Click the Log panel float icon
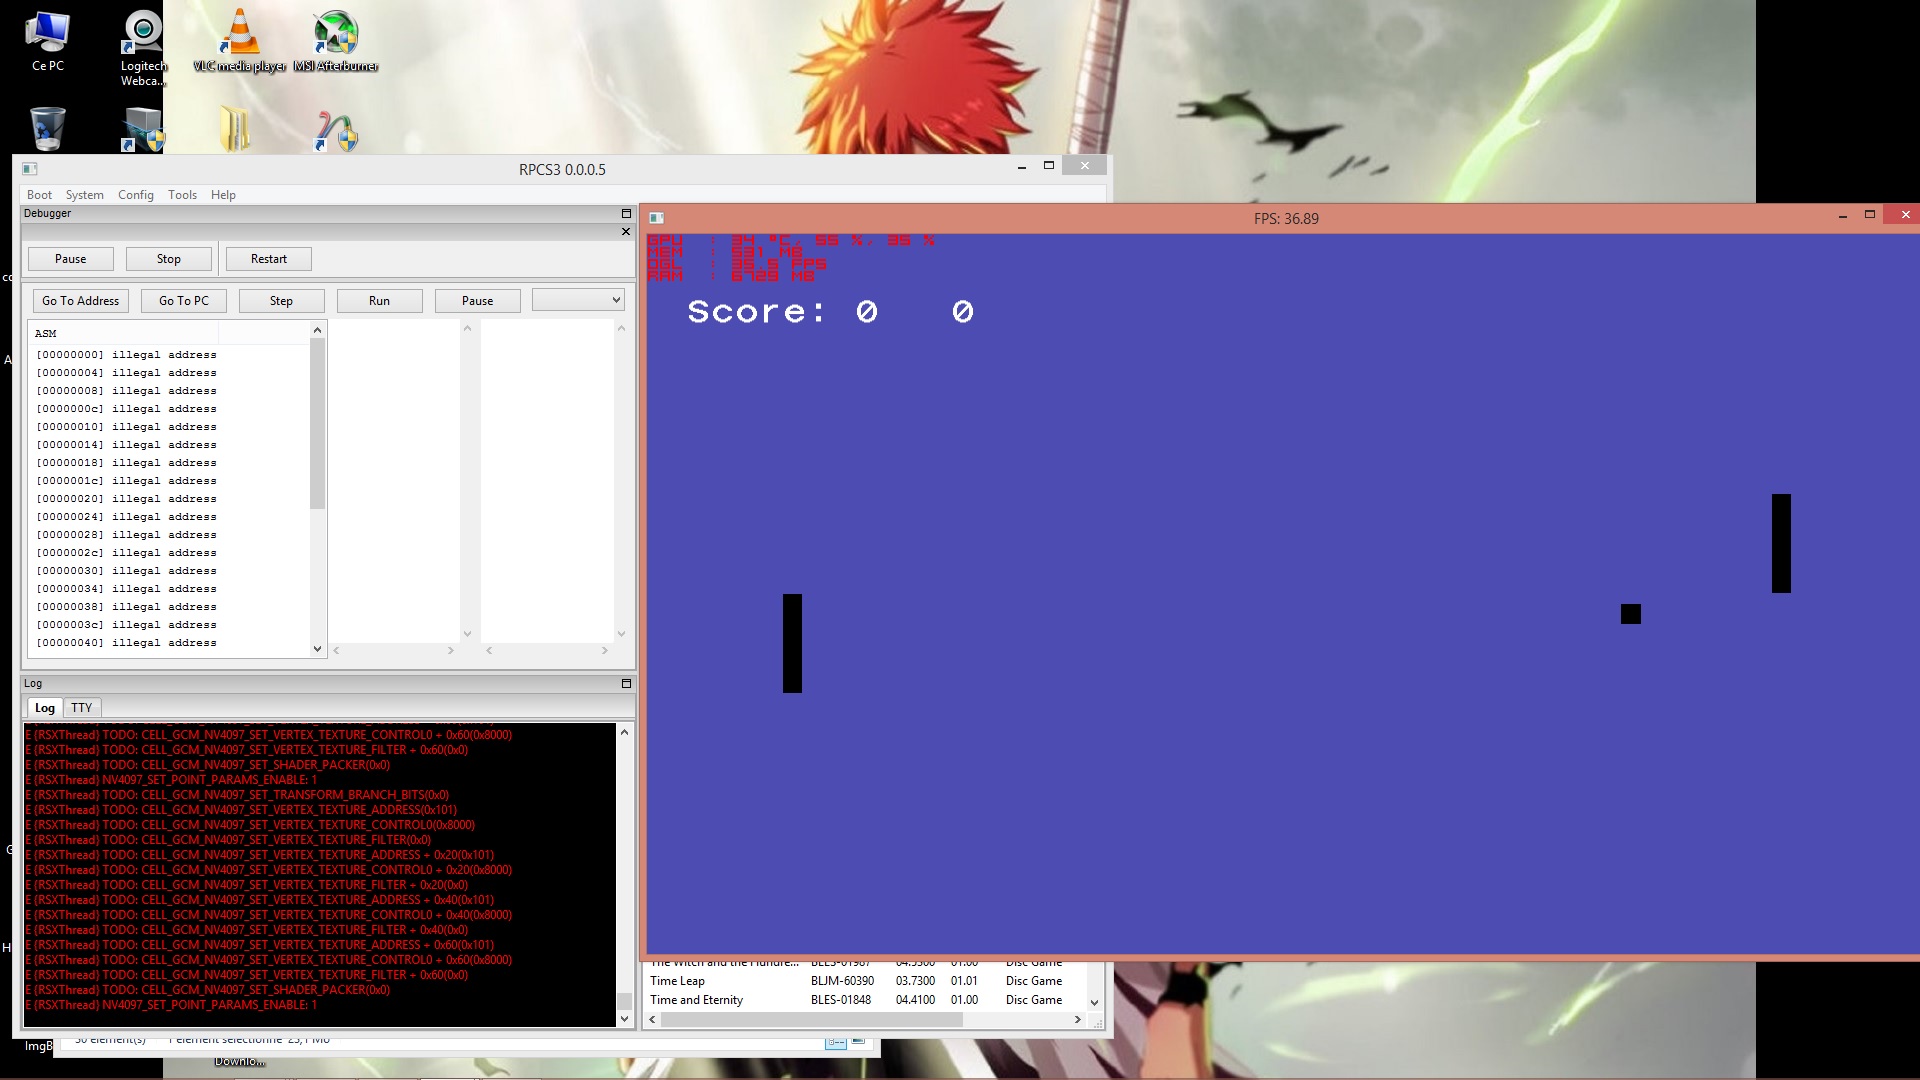 (626, 684)
